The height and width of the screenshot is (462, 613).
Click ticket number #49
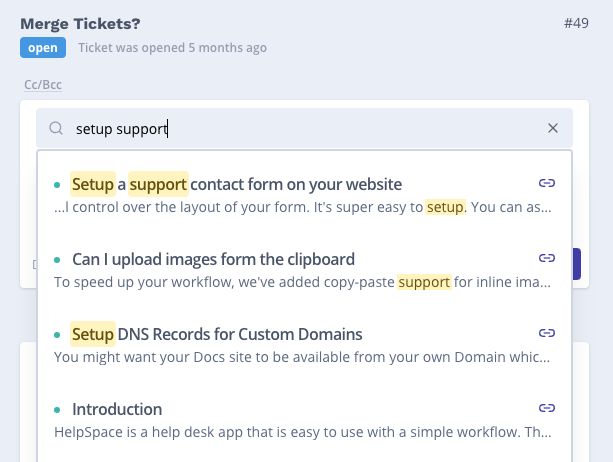pyautogui.click(x=577, y=22)
